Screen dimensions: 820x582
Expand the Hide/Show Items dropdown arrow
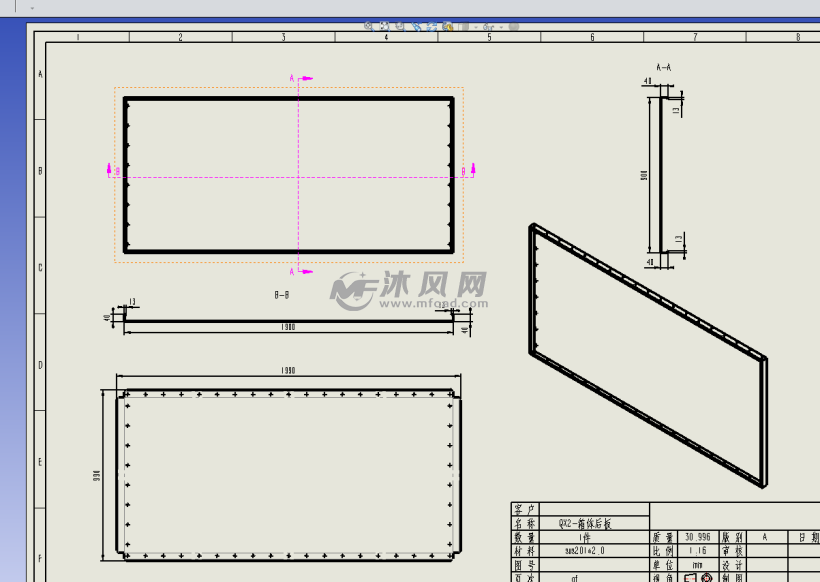click(x=502, y=27)
